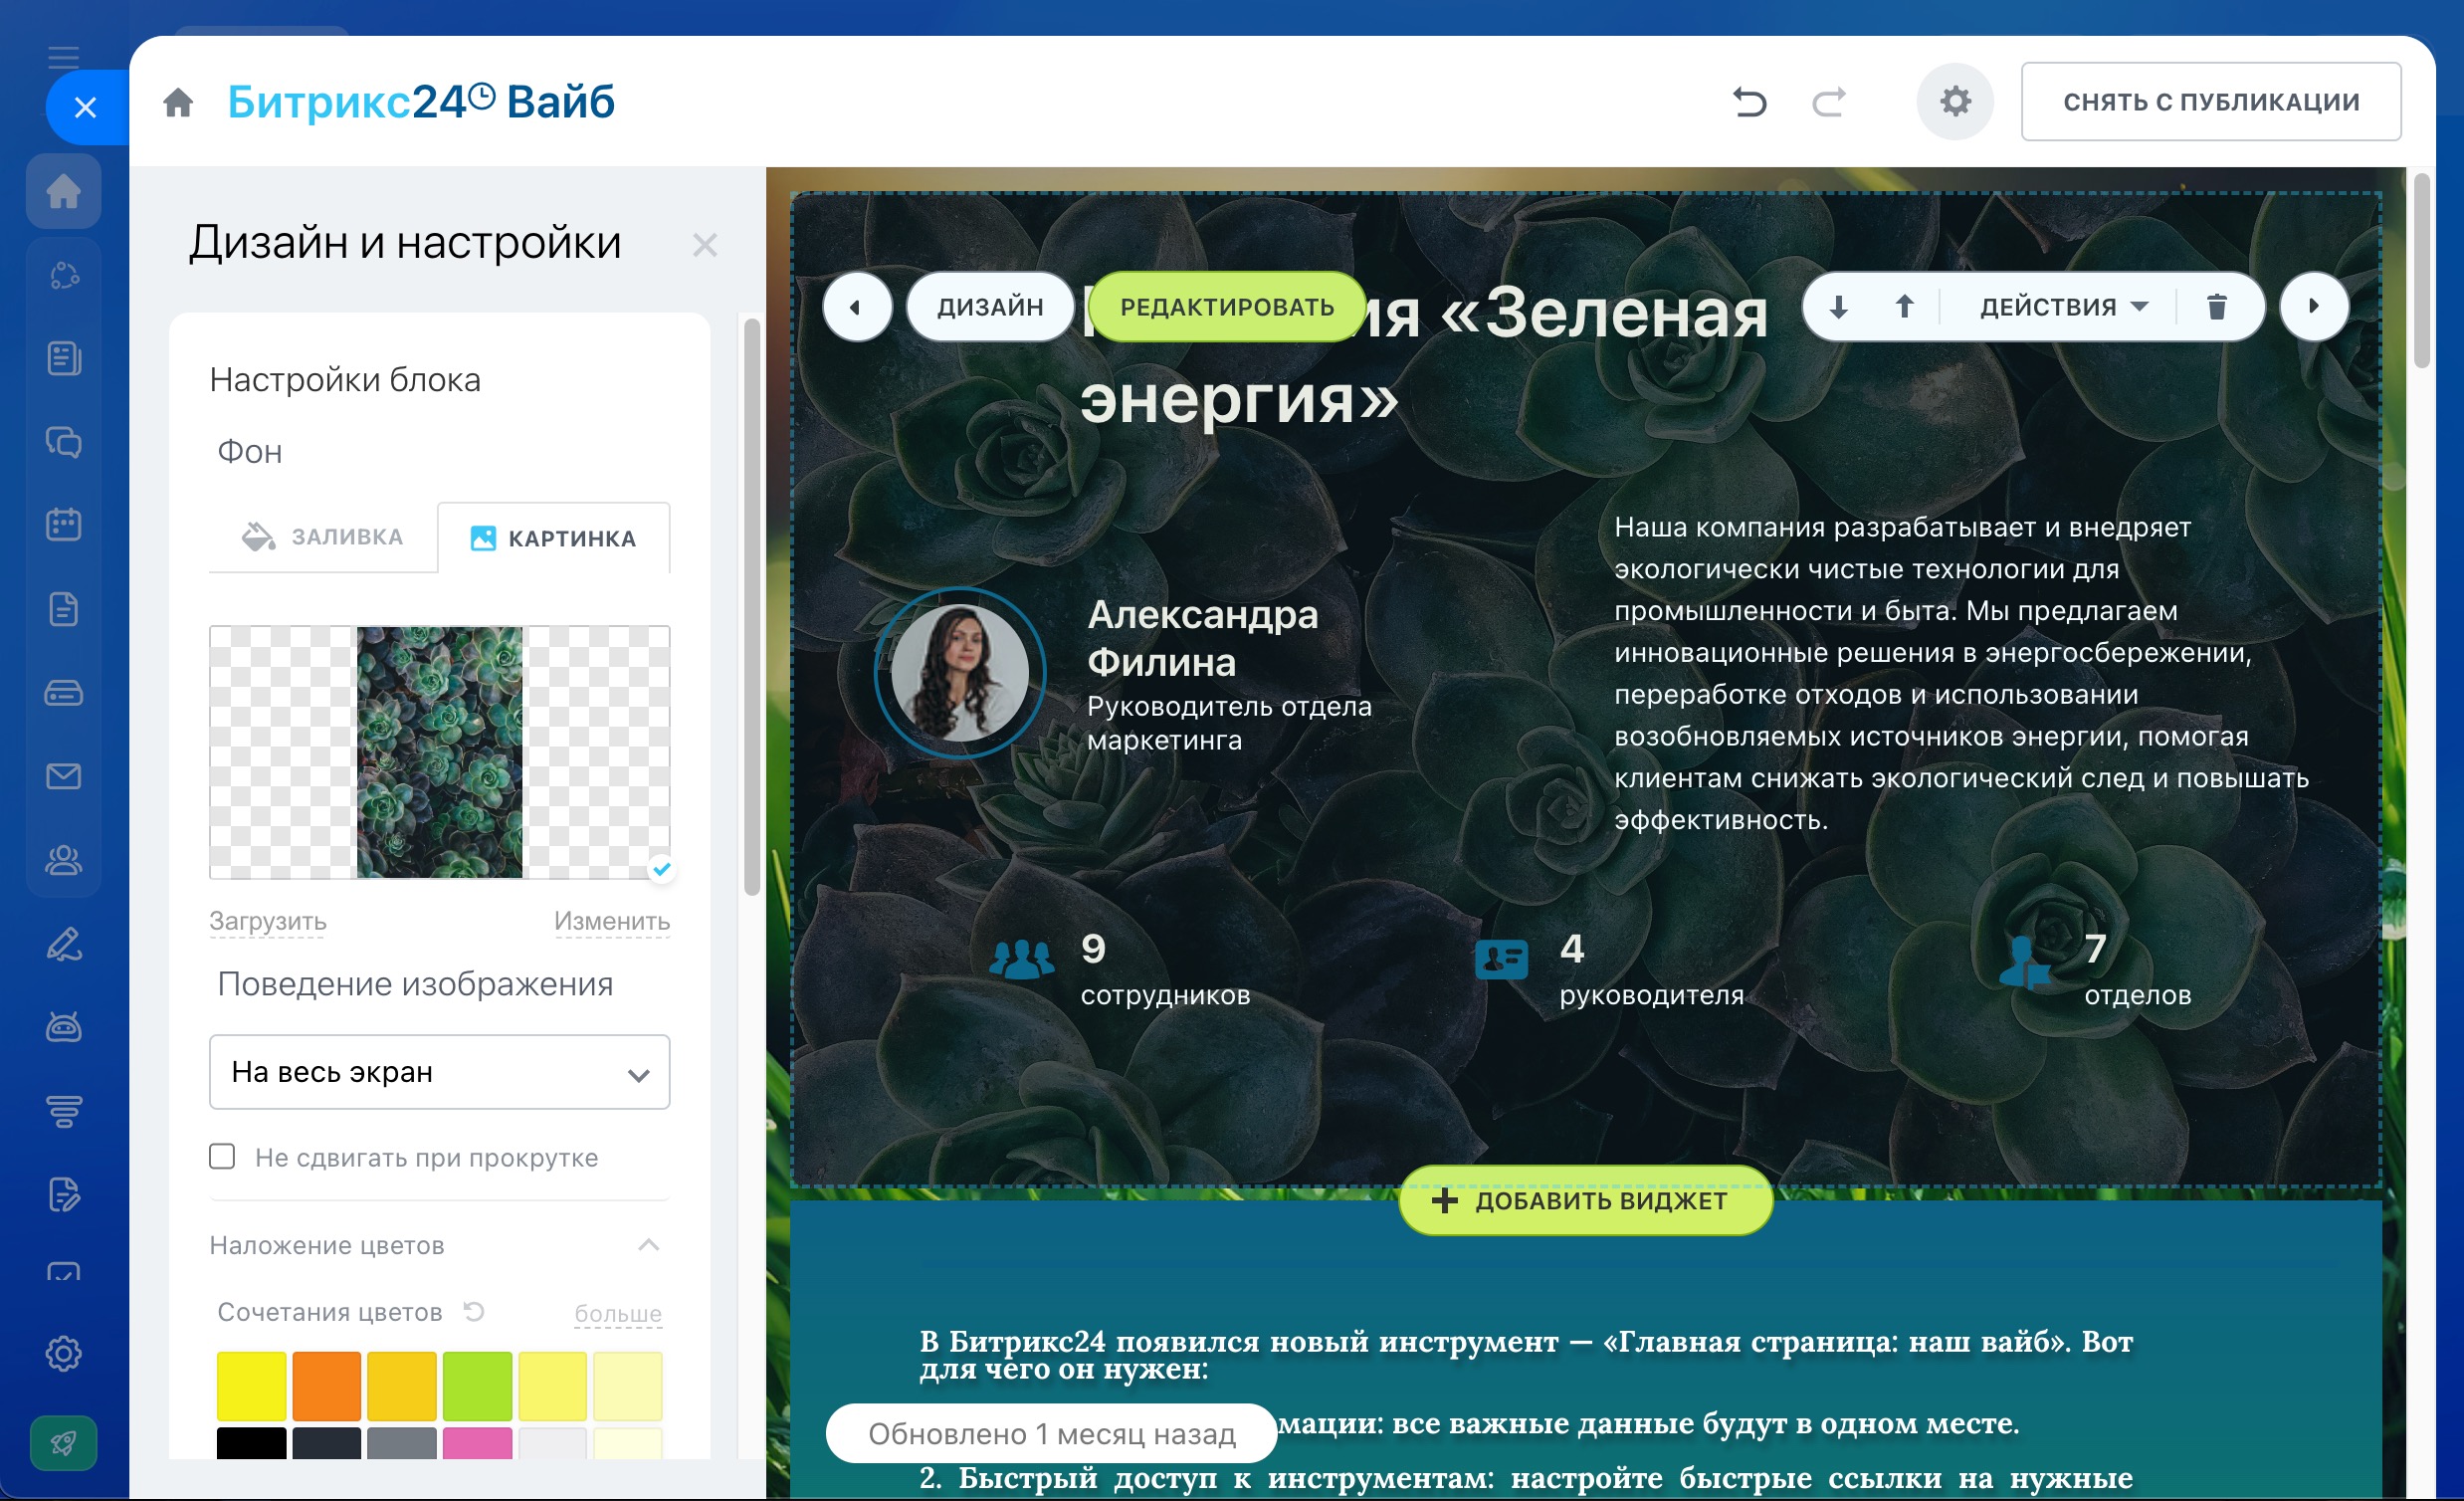Viewport: 2464px width, 1501px height.
Task: Click the Битрикс24 Вайб logo title
Action: tap(420, 102)
